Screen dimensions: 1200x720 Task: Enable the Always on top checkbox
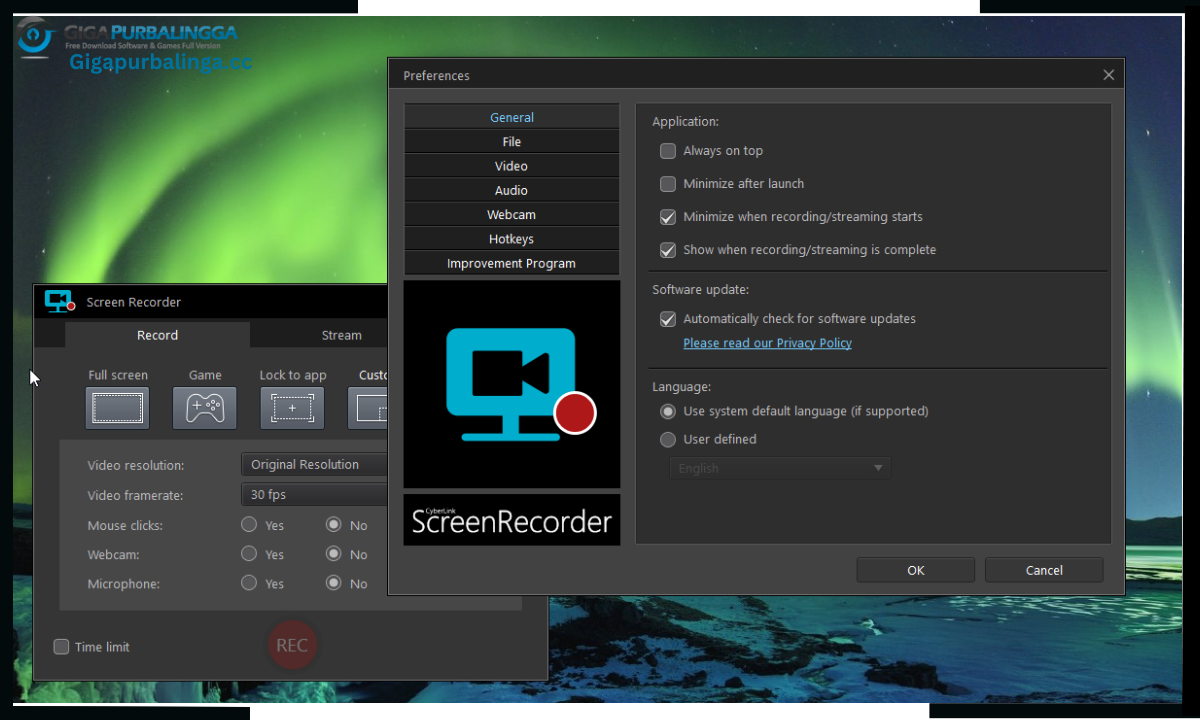click(668, 151)
